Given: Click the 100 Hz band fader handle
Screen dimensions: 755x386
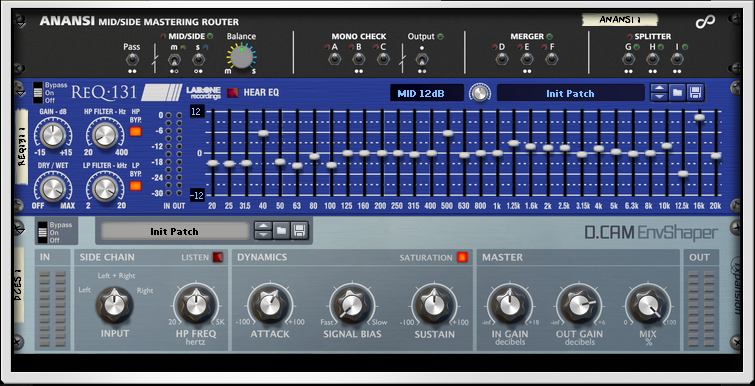Looking at the screenshot, I should point(331,165).
